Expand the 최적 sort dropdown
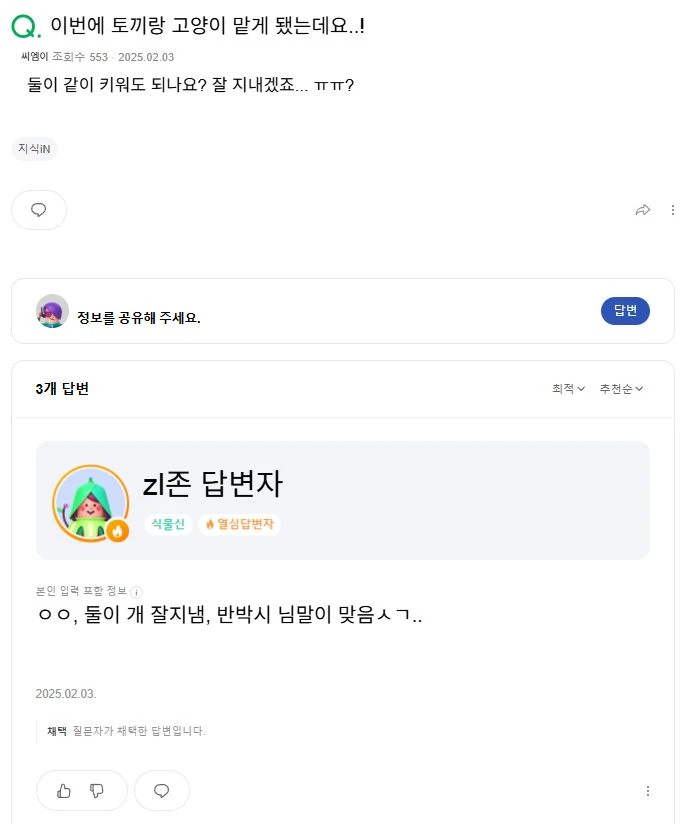The width and height of the screenshot is (680, 824). click(568, 389)
